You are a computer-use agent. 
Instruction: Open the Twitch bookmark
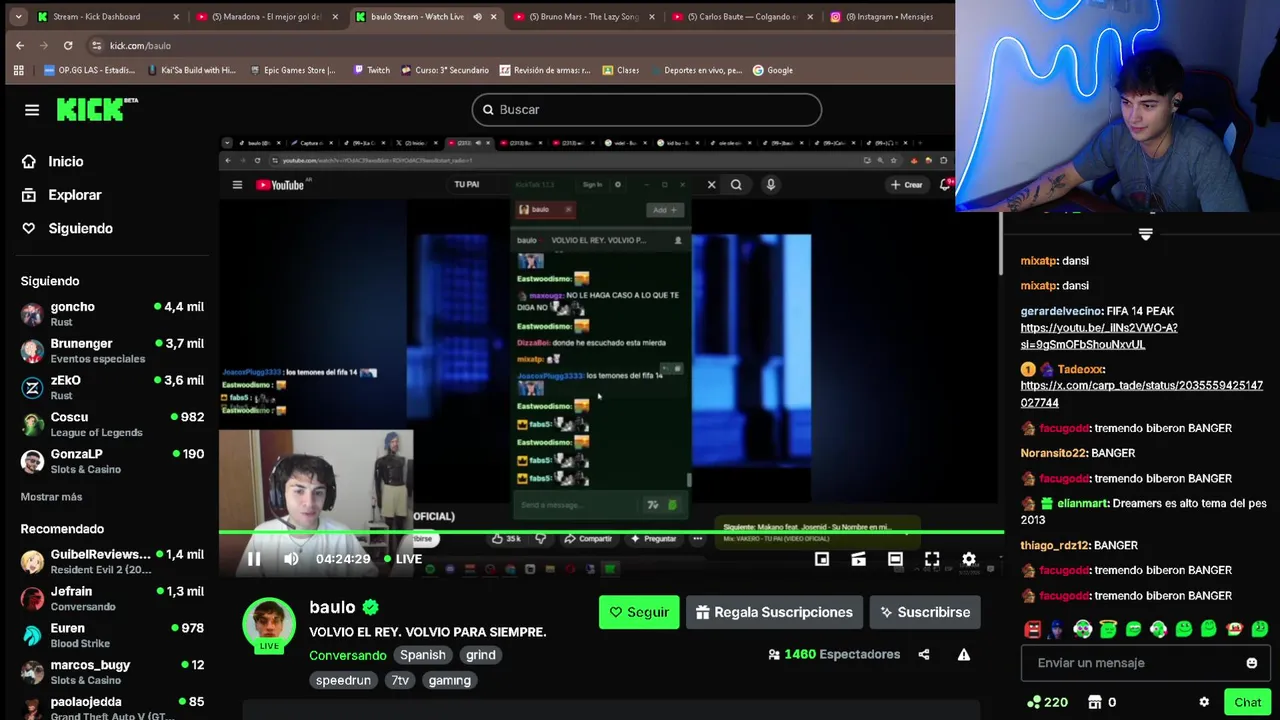click(371, 70)
